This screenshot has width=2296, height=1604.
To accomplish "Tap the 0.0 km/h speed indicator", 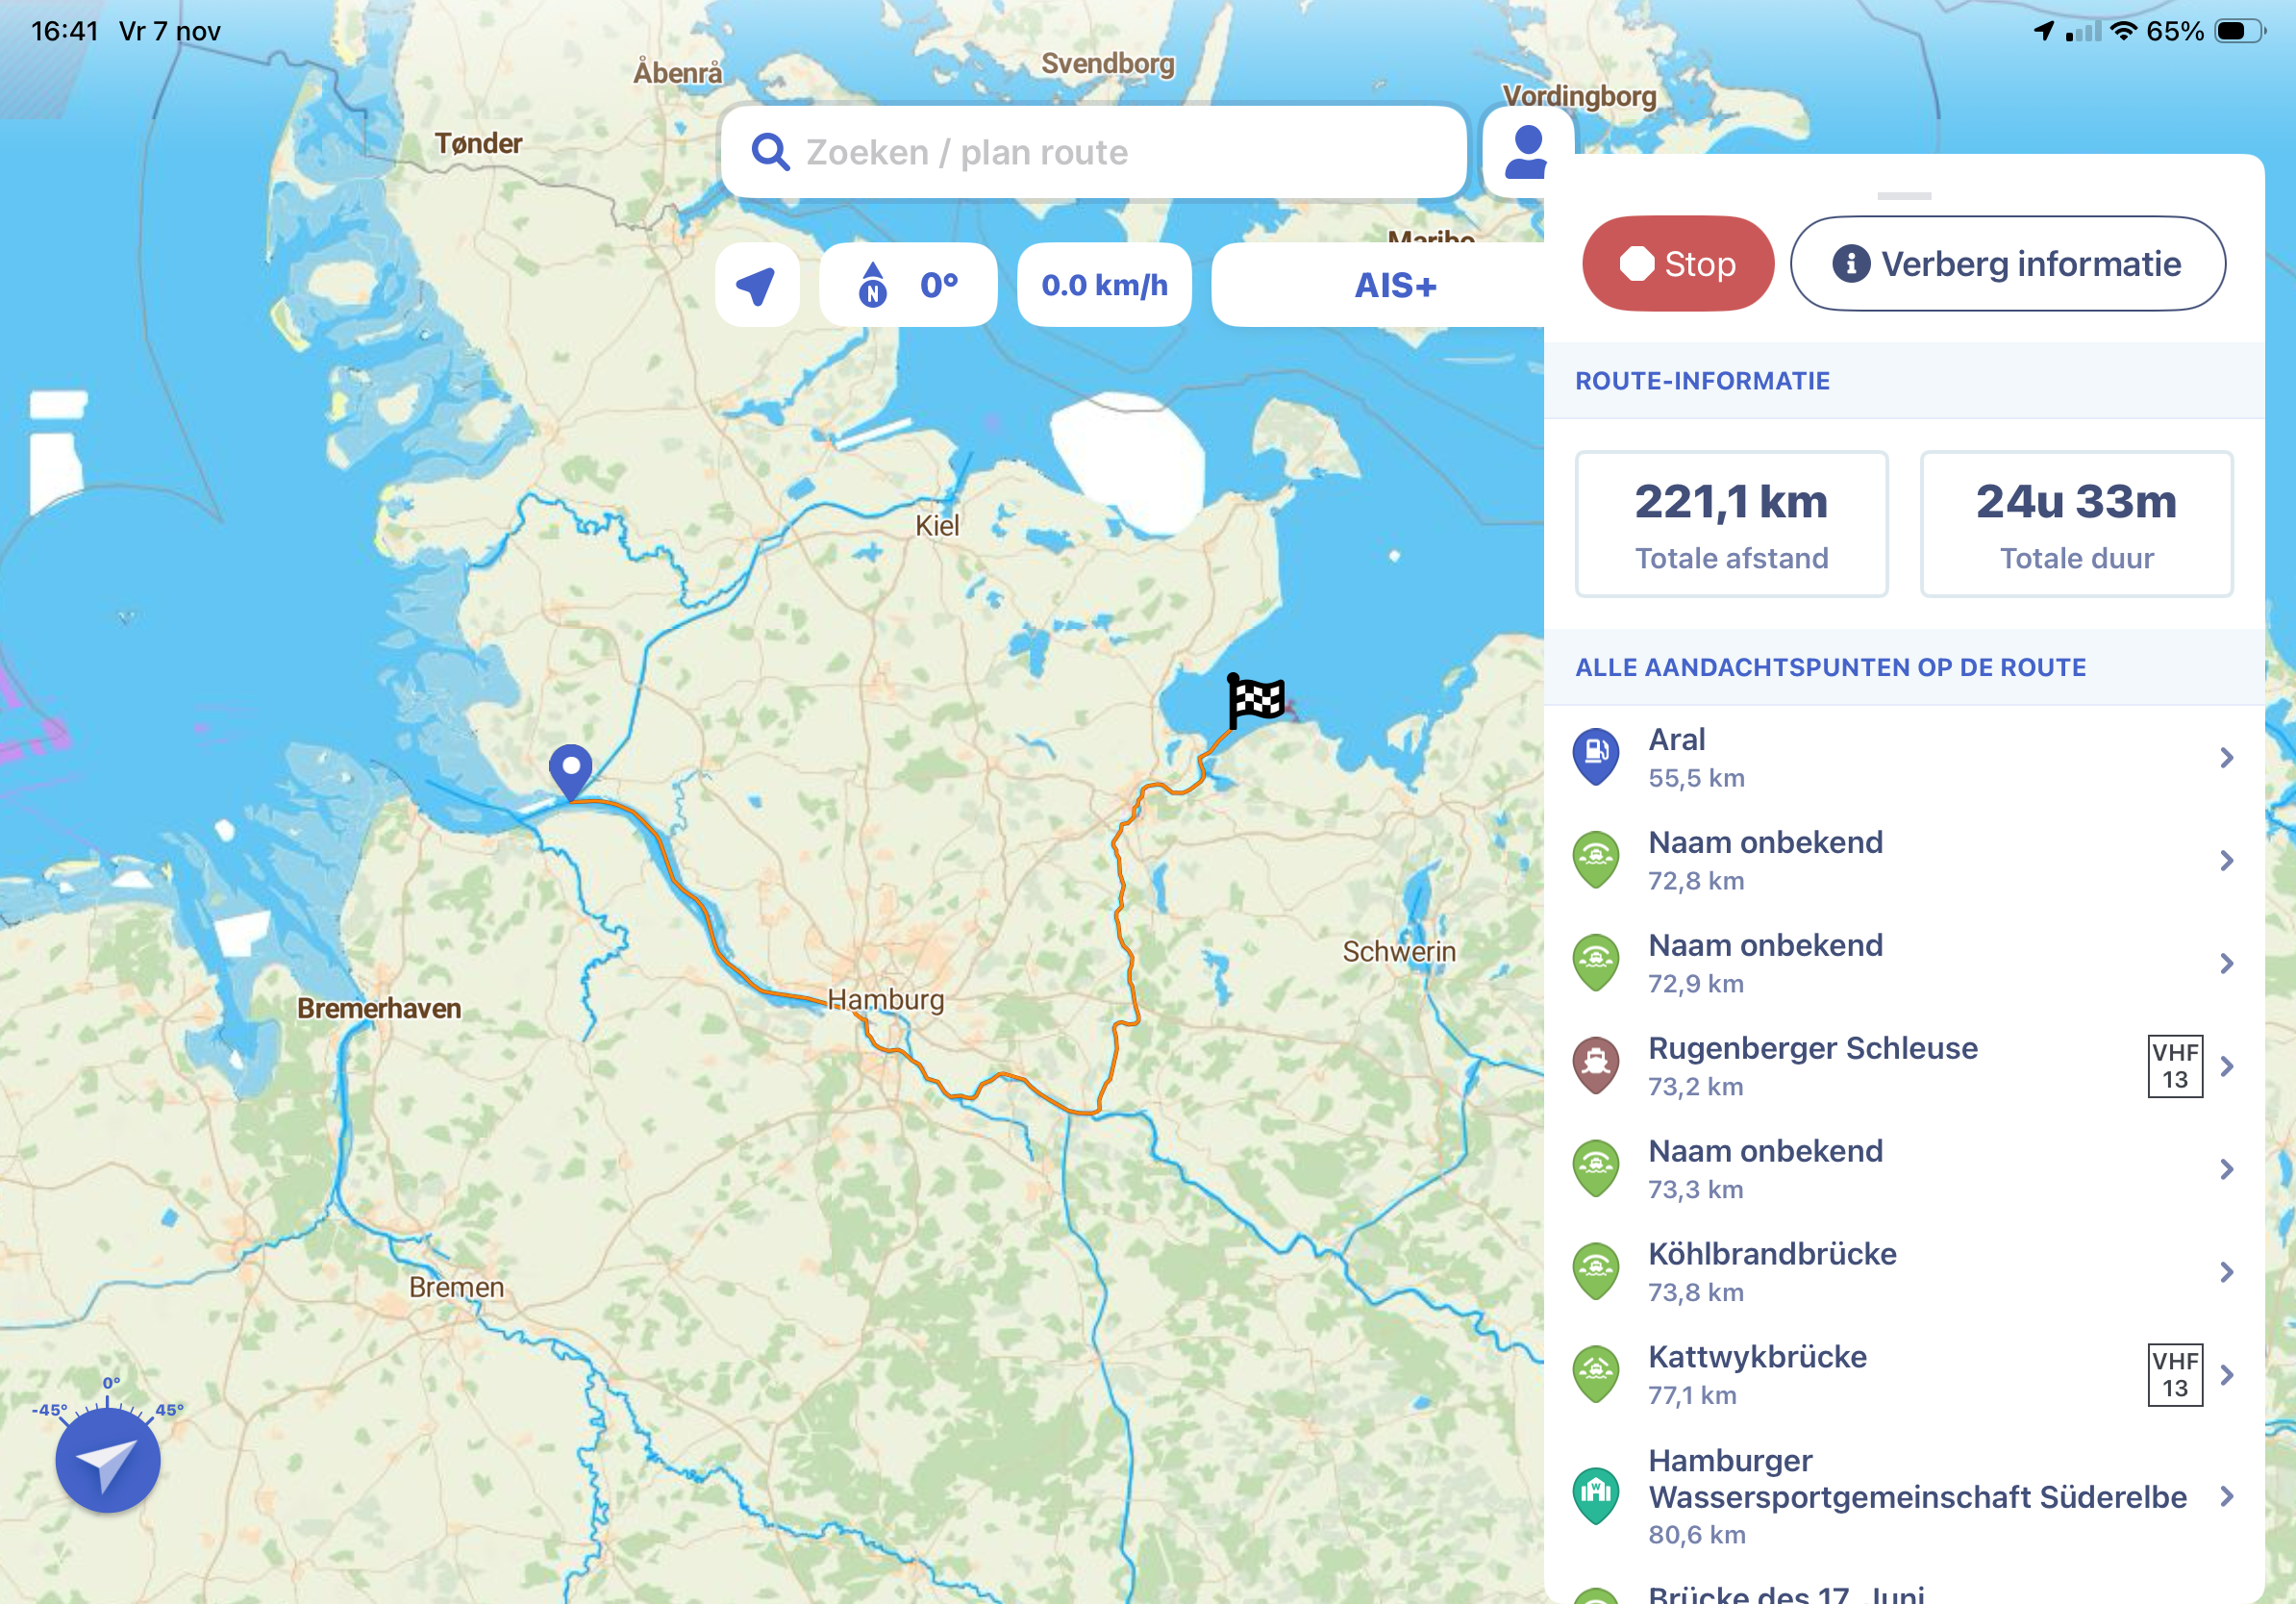I will pos(1104,285).
